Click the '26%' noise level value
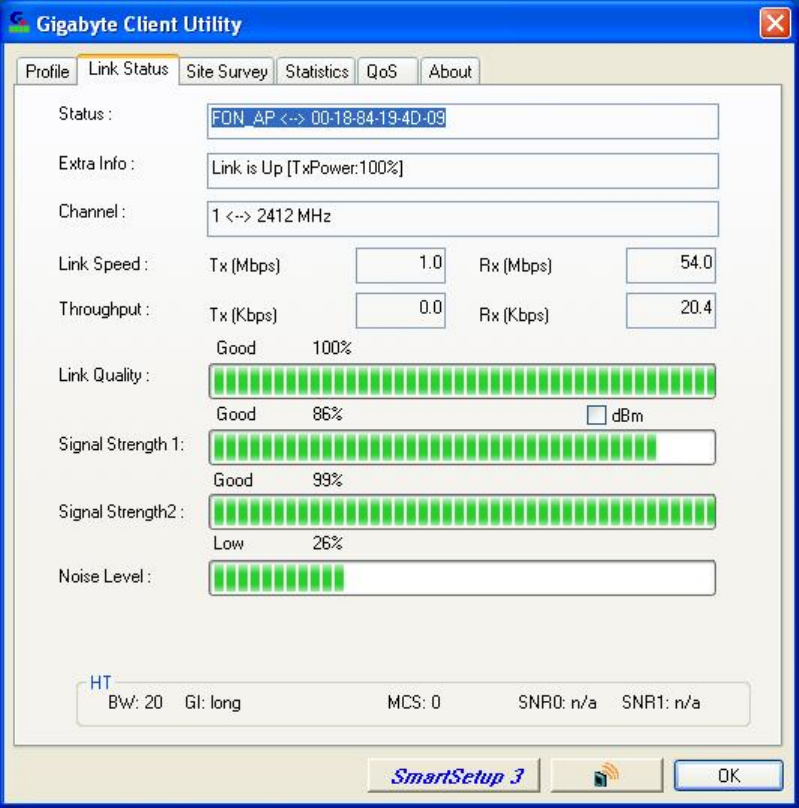Image resolution: width=799 pixels, height=808 pixels. point(328,543)
